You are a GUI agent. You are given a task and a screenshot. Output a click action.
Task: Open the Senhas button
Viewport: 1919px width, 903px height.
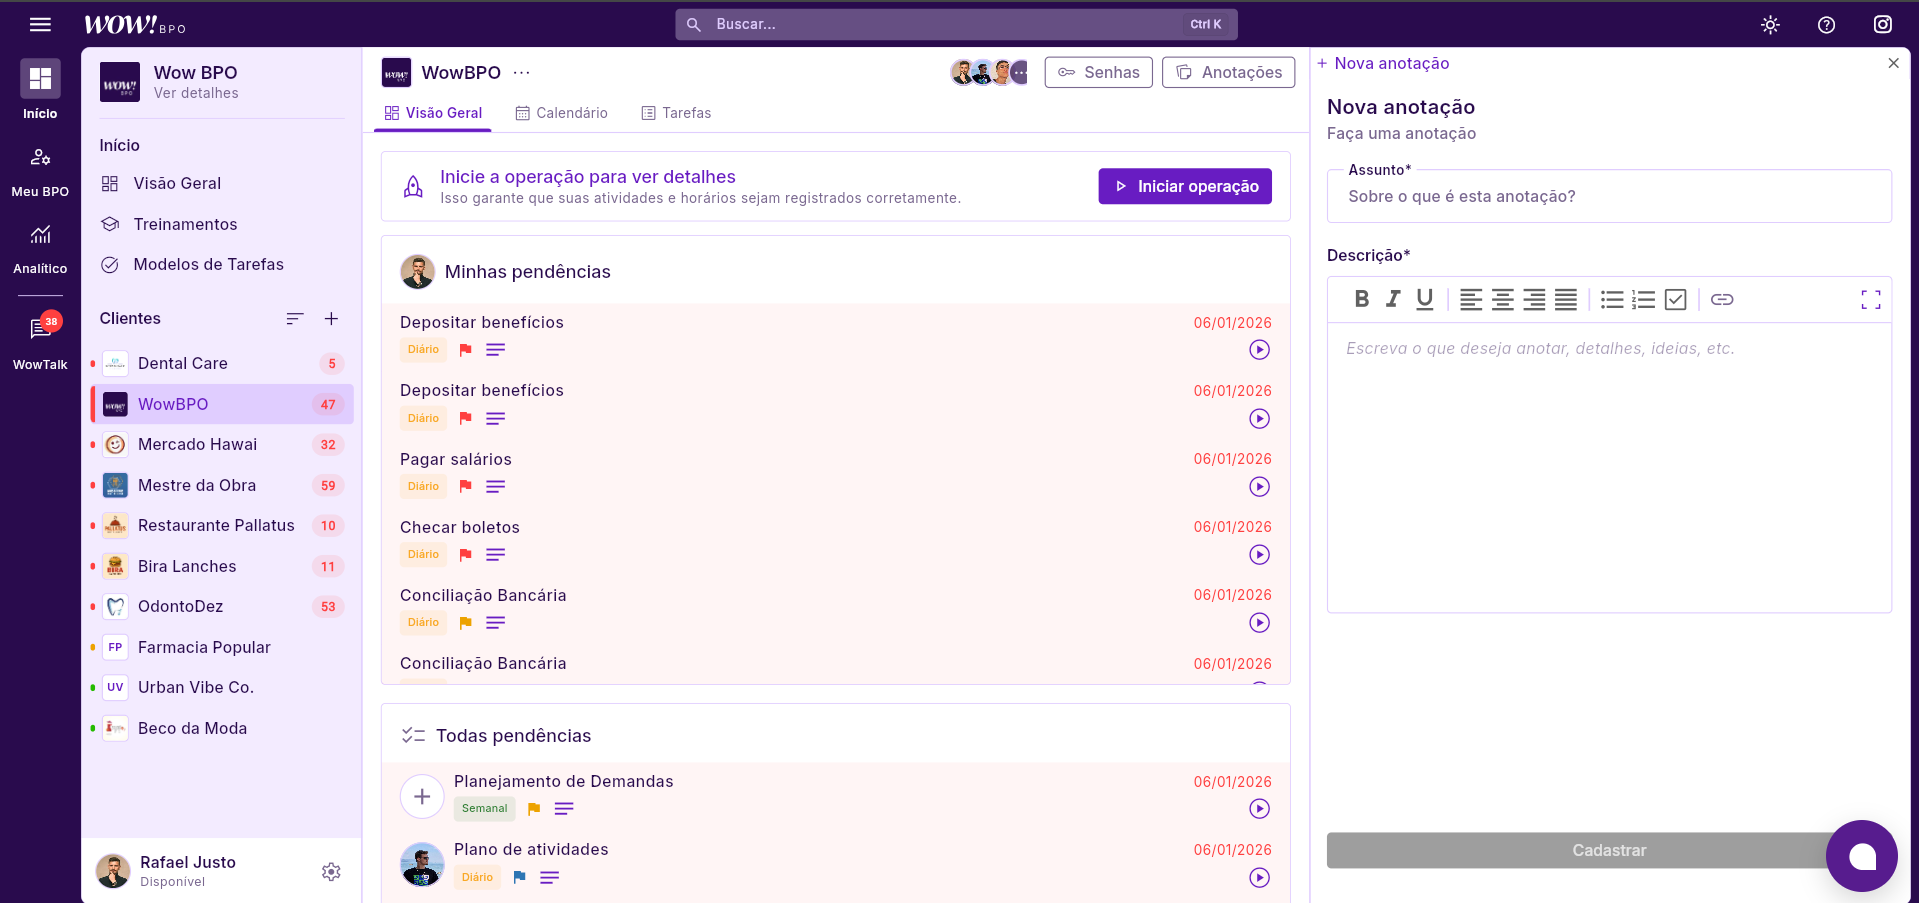click(1098, 73)
